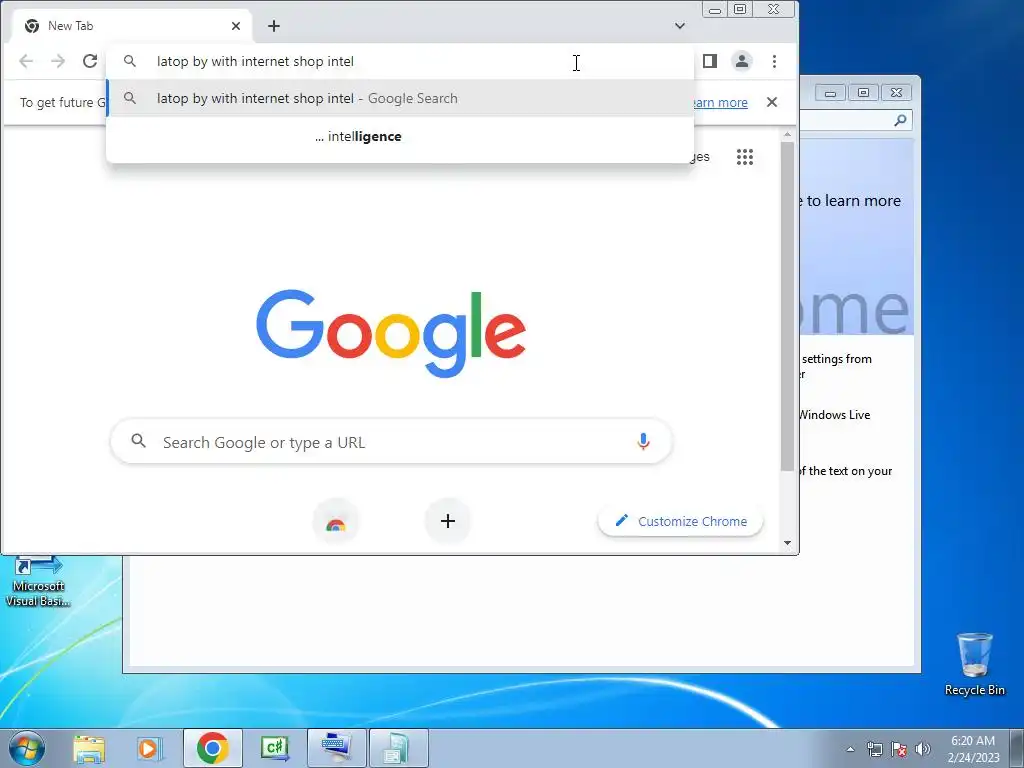Image resolution: width=1024 pixels, height=768 pixels.
Task: Click the Show desktop strip
Action: click(1017, 749)
